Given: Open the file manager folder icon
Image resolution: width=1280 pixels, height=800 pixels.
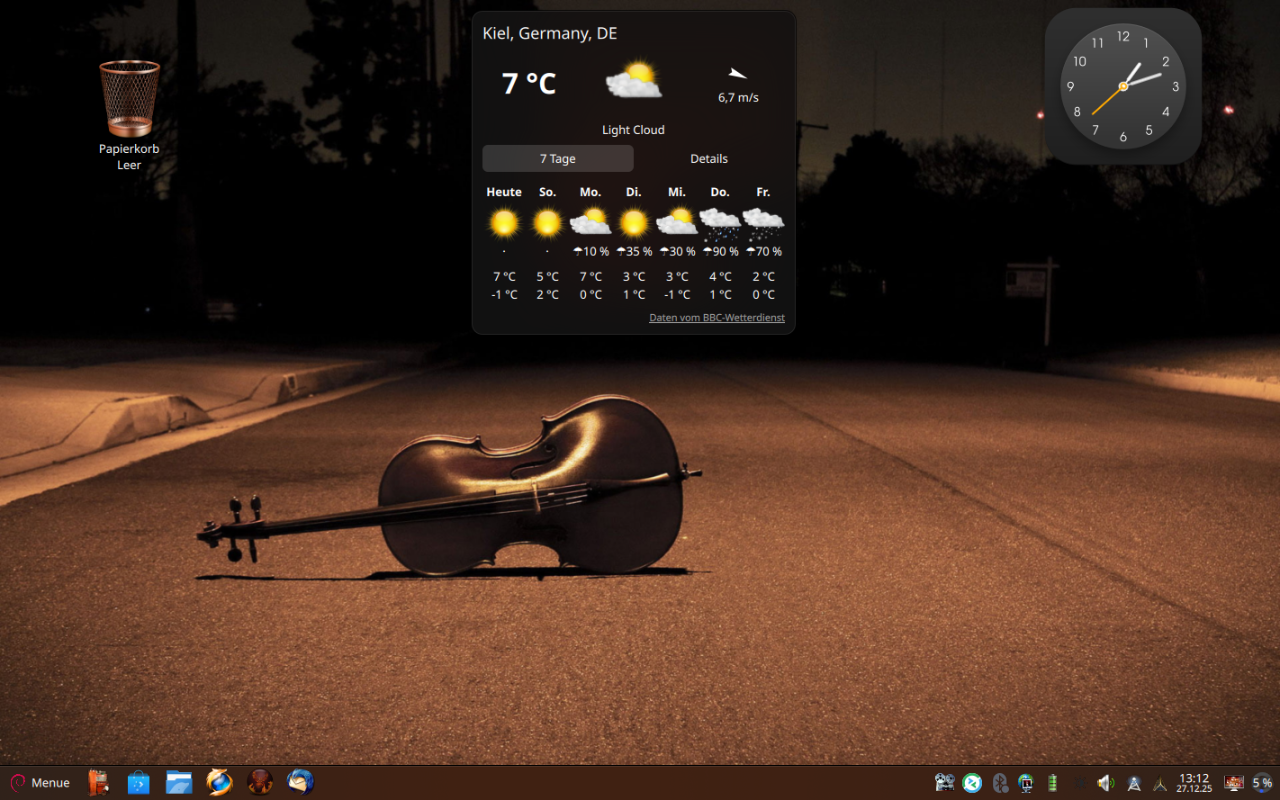Looking at the screenshot, I should [x=179, y=782].
